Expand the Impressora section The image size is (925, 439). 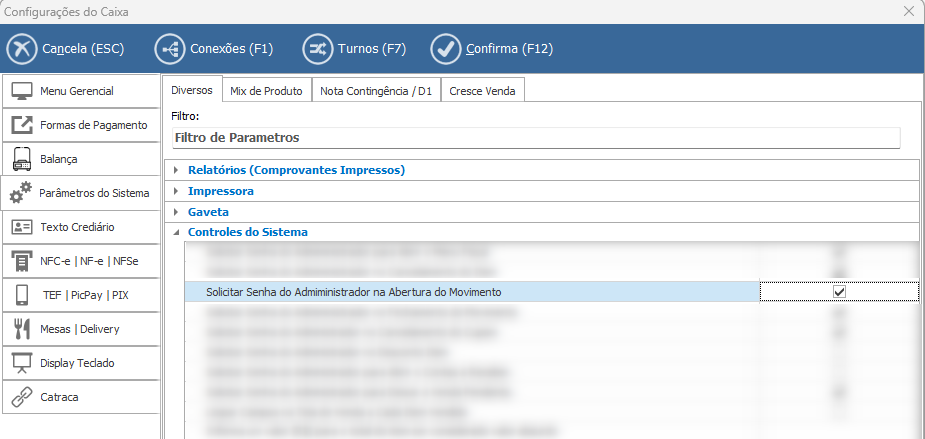point(177,191)
